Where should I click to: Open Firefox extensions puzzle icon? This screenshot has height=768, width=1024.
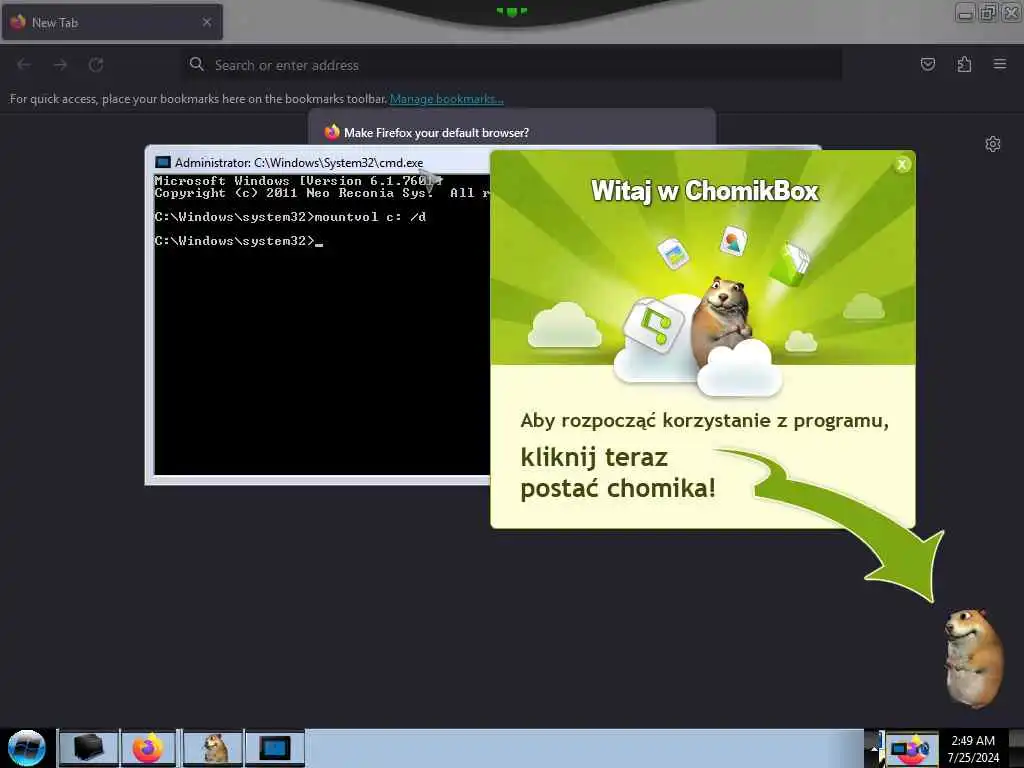[x=964, y=64]
